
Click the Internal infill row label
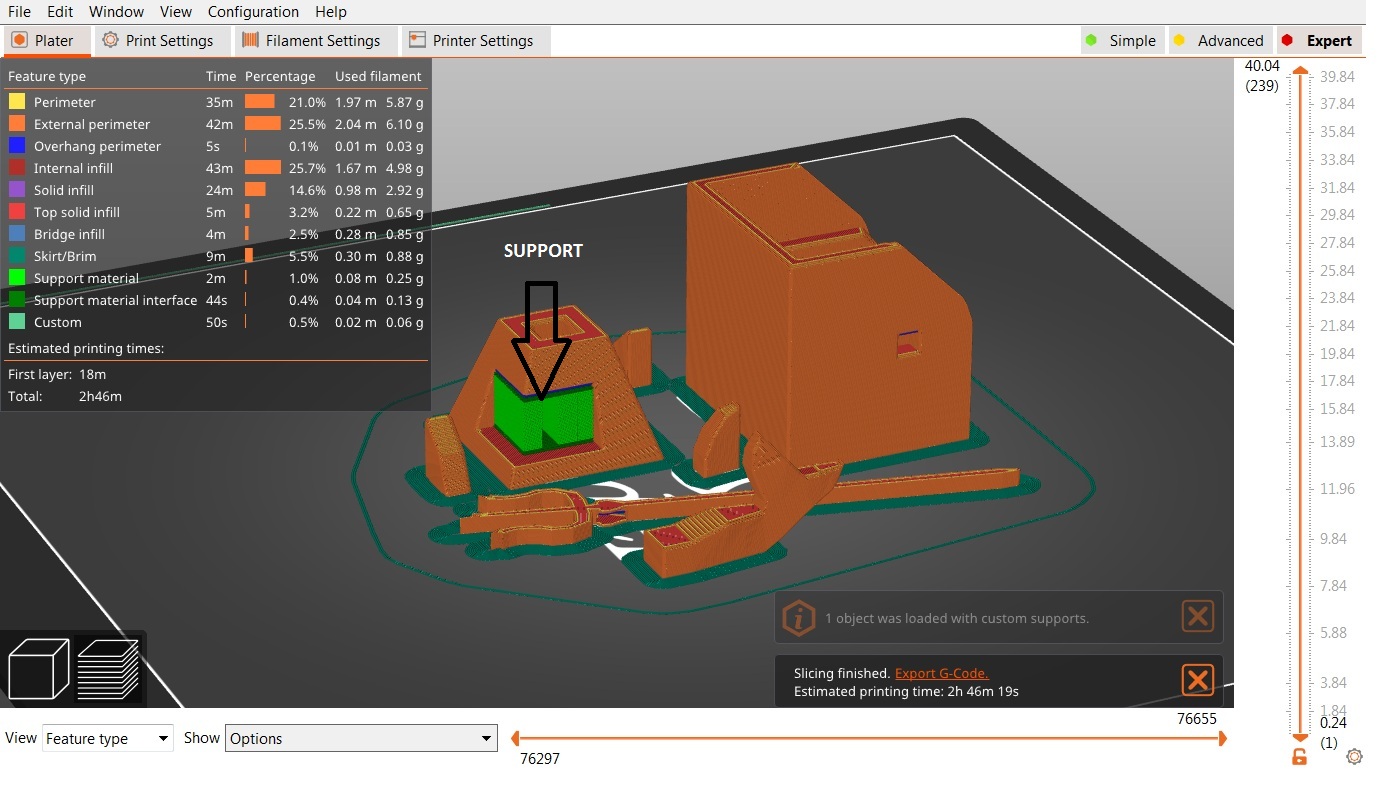(73, 168)
